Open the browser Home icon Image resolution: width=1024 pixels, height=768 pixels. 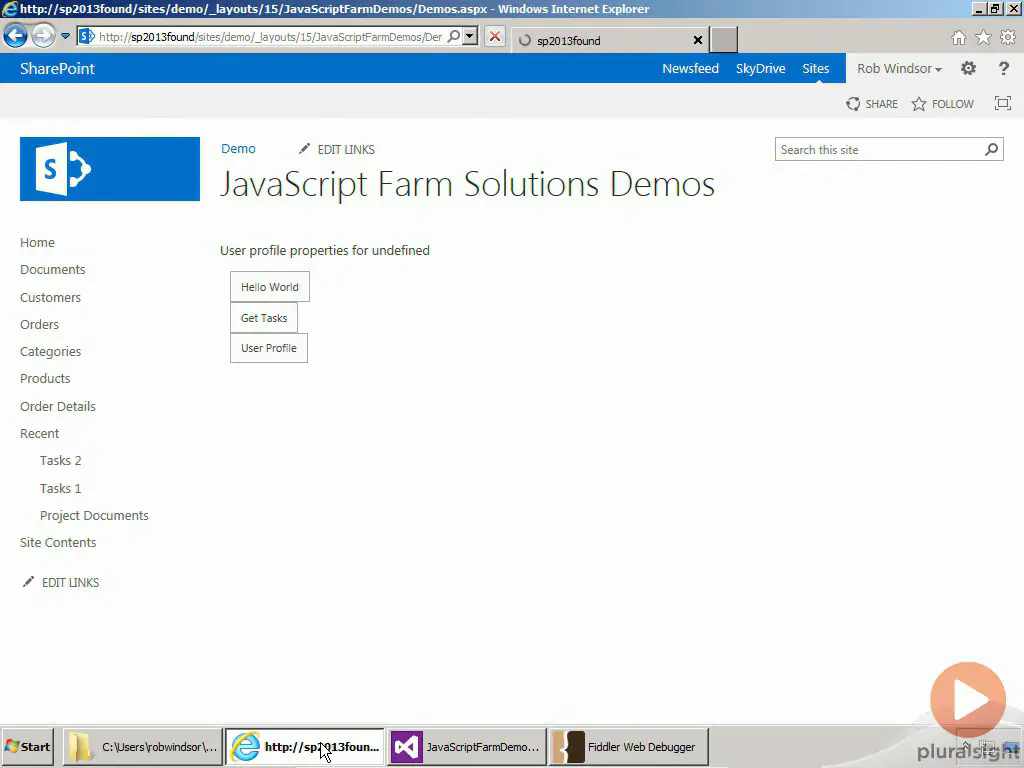click(x=959, y=37)
